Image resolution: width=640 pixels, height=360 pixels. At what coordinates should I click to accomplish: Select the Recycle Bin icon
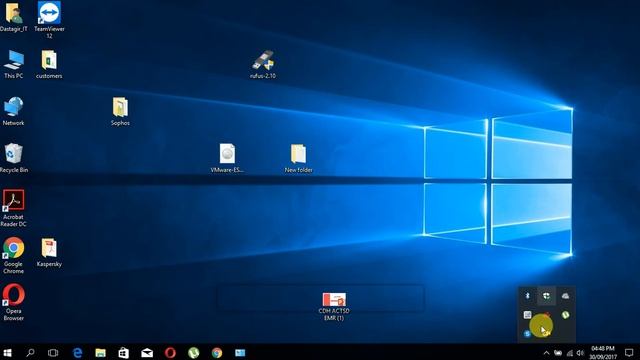coord(13,158)
